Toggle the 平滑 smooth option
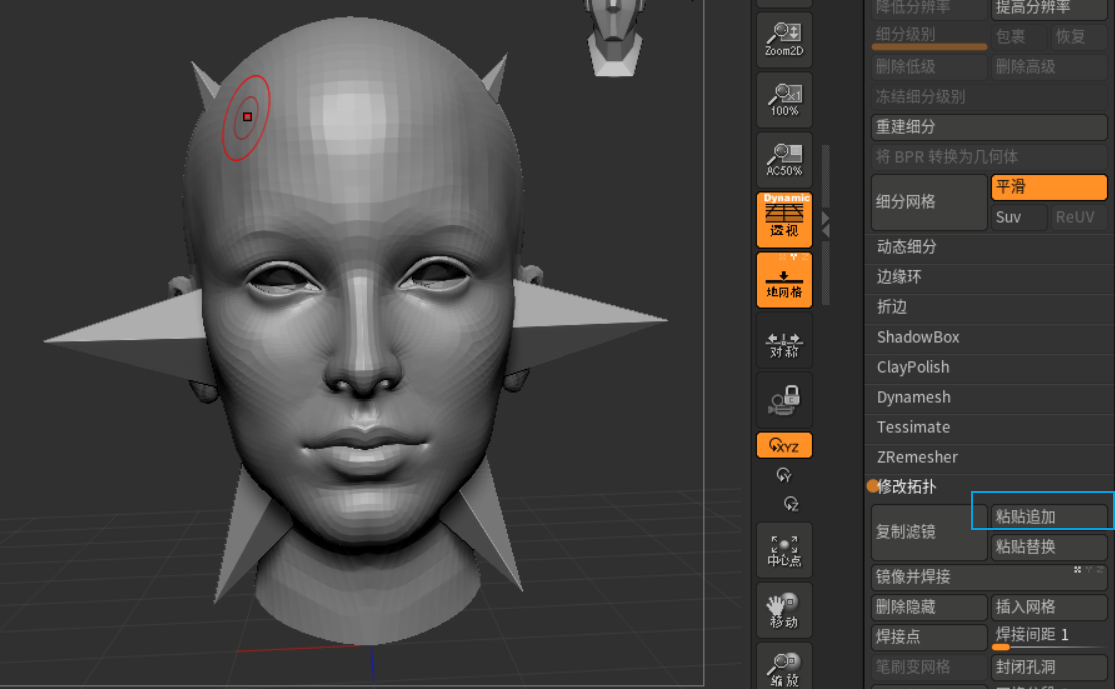 coord(1048,187)
